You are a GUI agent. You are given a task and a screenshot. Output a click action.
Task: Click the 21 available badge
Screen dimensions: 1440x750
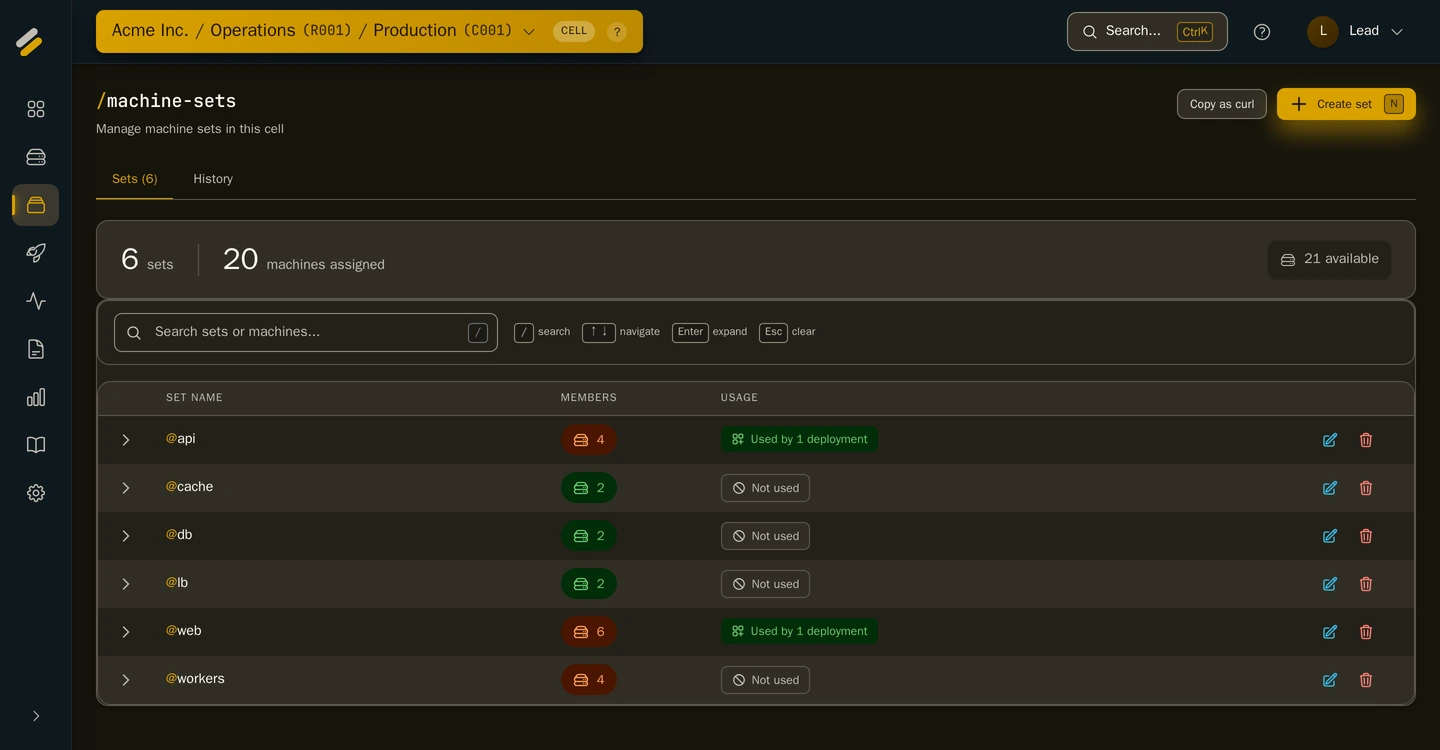[1329, 259]
